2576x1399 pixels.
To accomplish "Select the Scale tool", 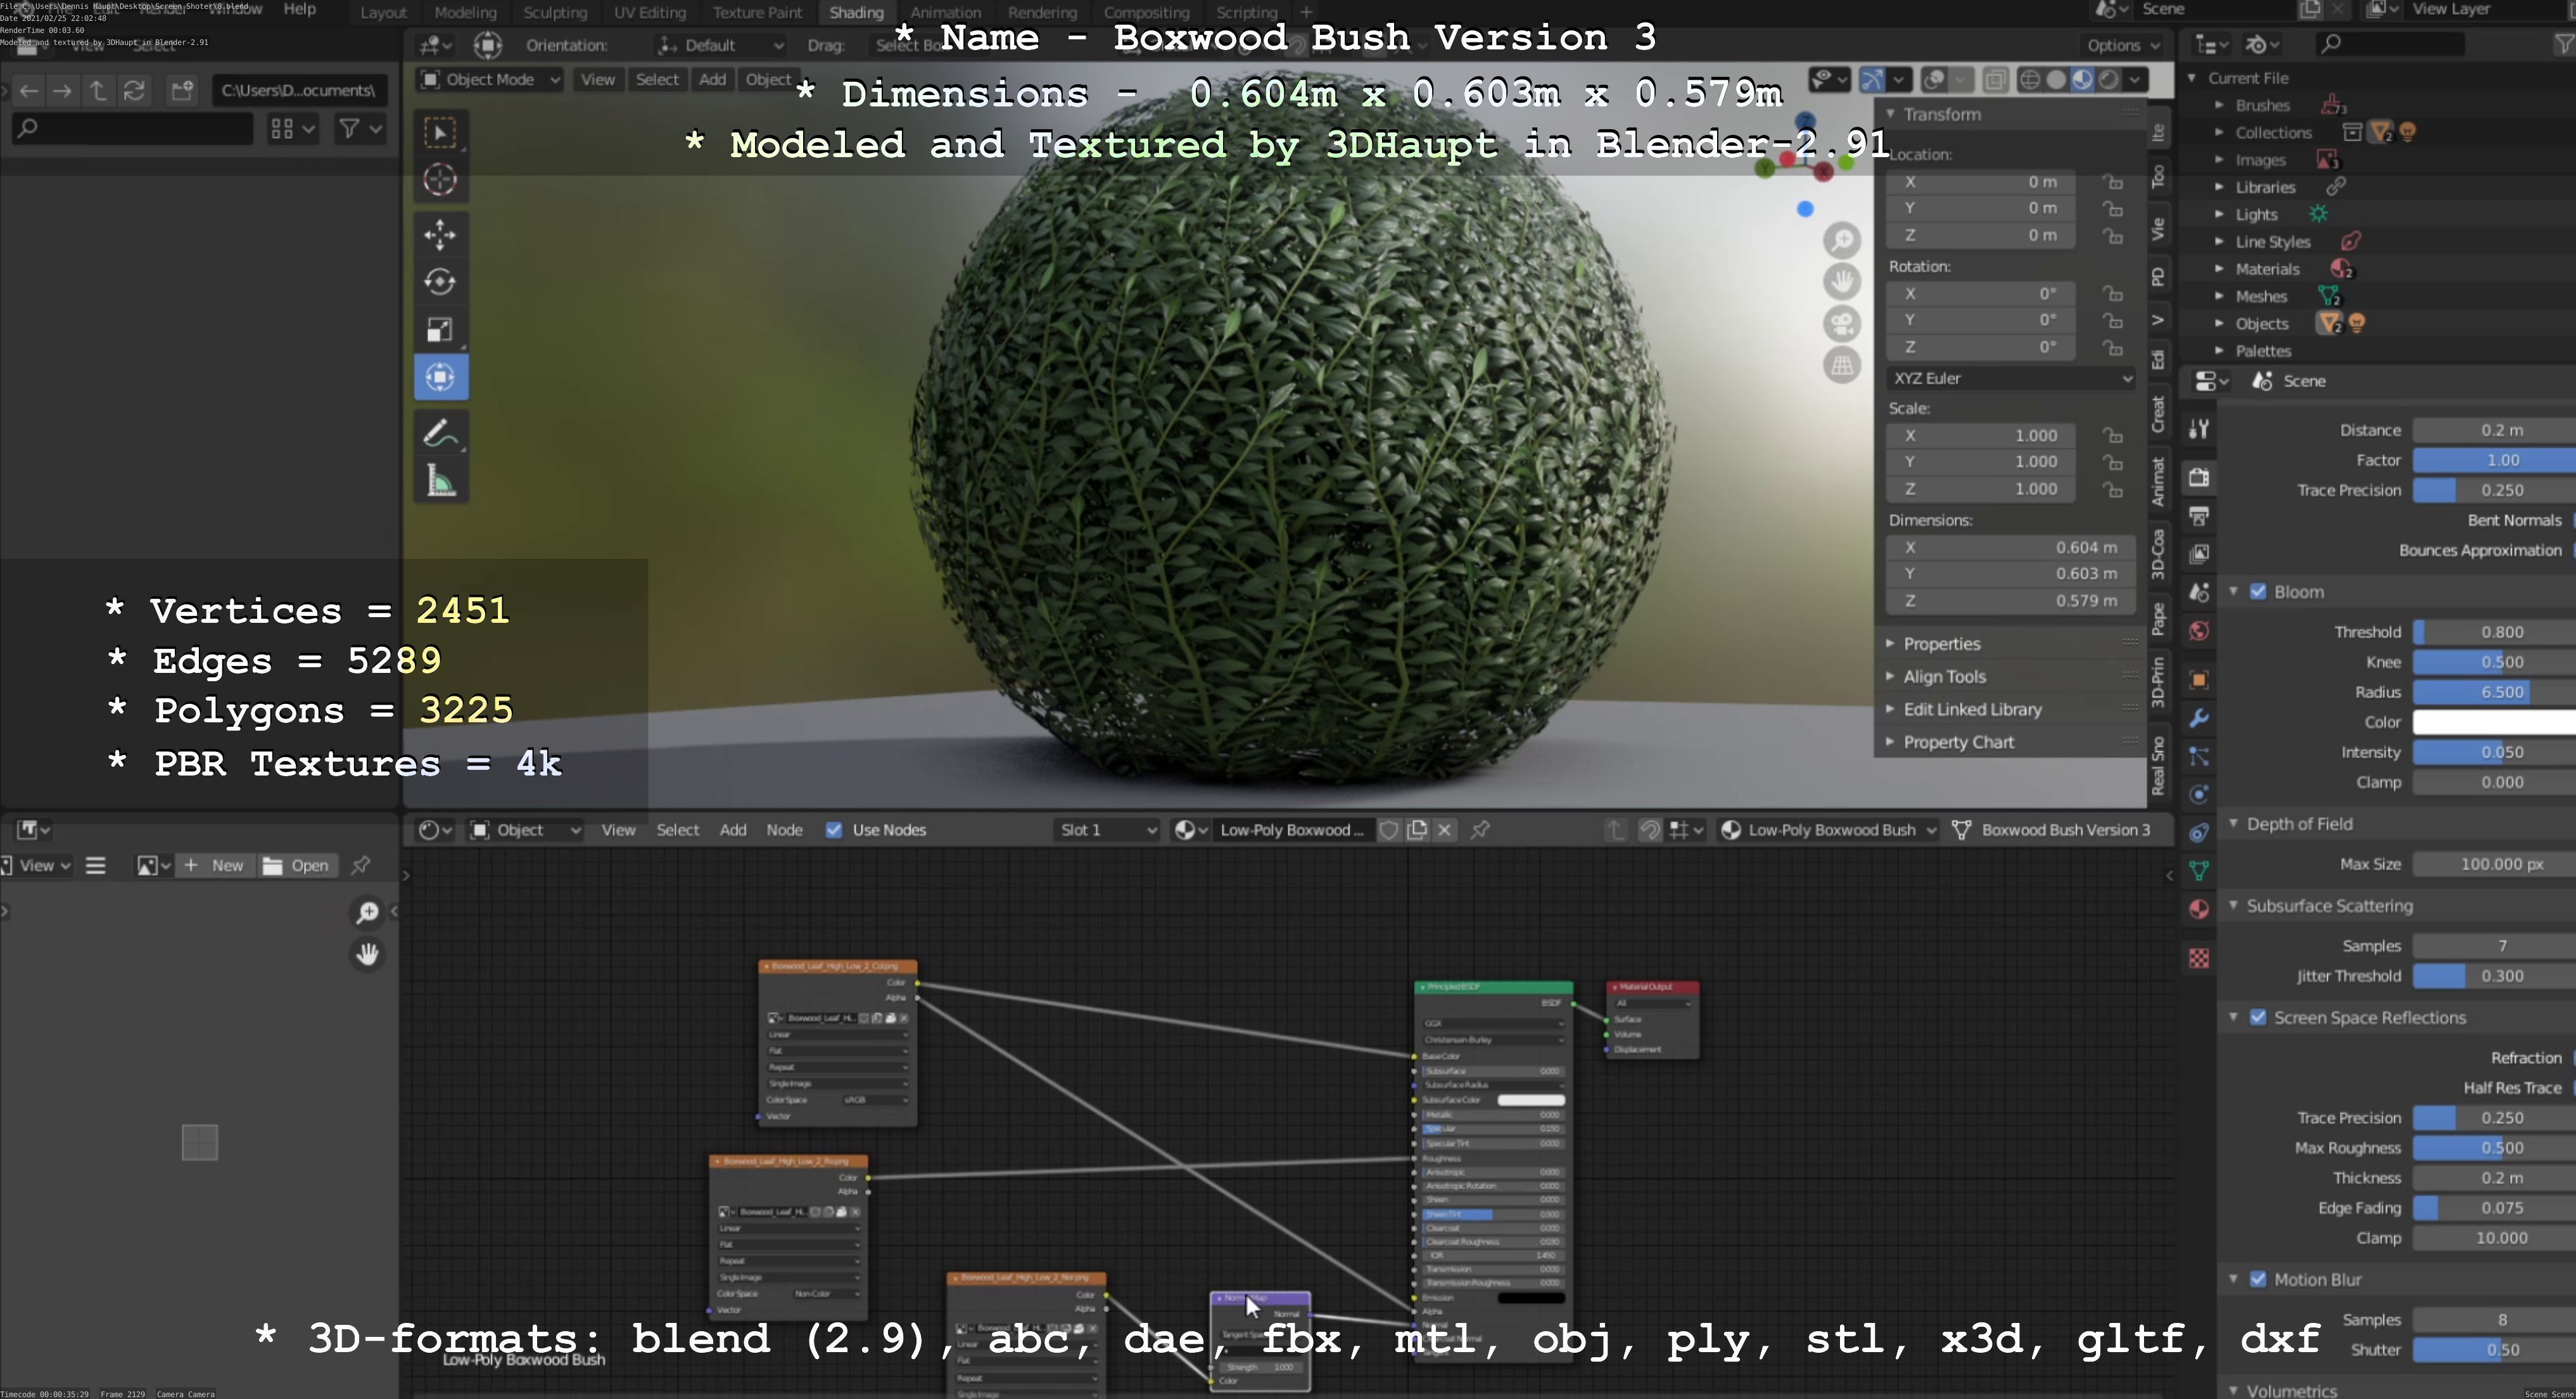I will (x=440, y=330).
